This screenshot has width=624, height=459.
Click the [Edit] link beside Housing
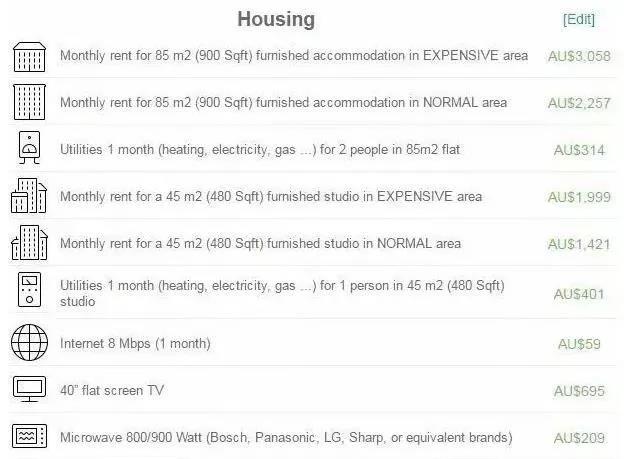point(578,19)
